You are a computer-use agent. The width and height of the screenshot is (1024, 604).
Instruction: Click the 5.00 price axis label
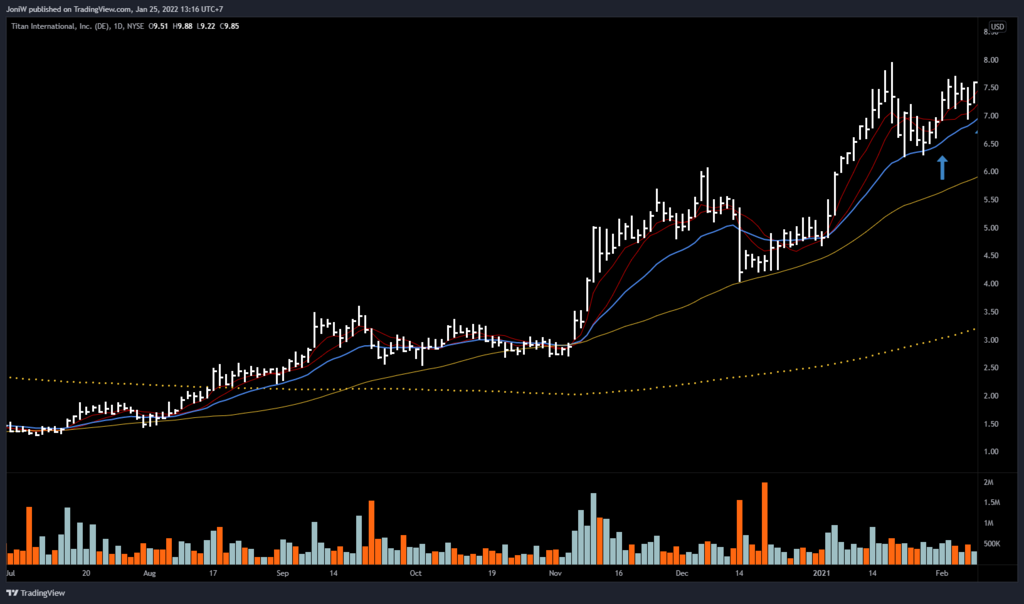[x=988, y=228]
